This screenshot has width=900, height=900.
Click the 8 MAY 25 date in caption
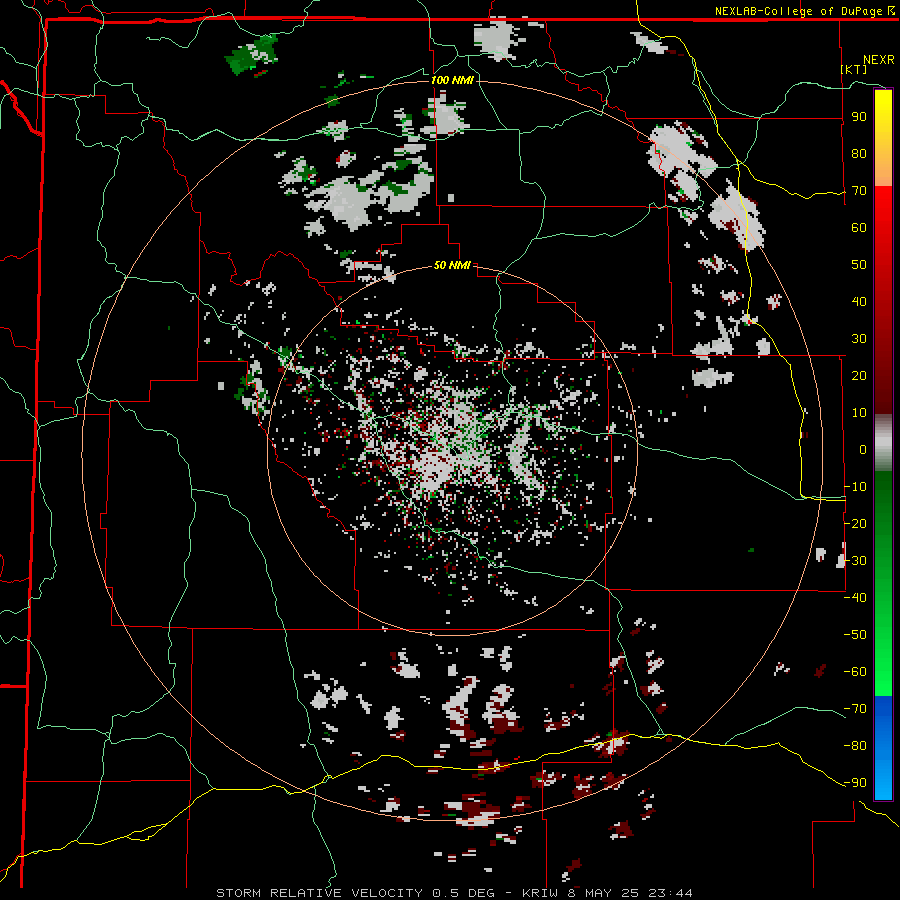602,893
